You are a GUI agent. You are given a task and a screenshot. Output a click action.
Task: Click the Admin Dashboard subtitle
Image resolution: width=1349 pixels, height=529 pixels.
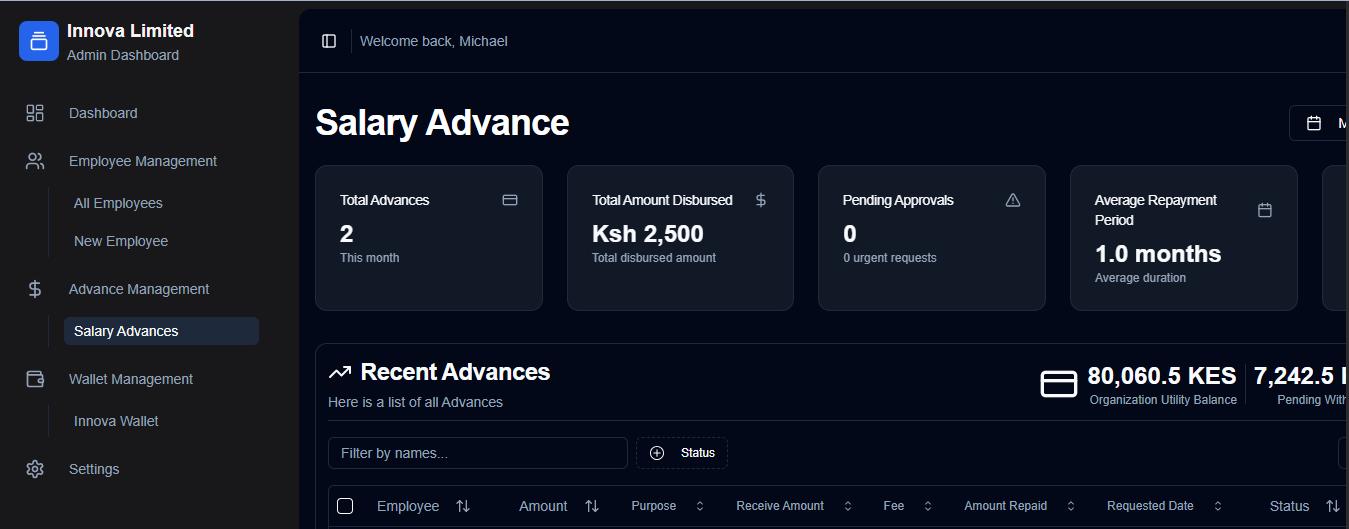coord(123,55)
